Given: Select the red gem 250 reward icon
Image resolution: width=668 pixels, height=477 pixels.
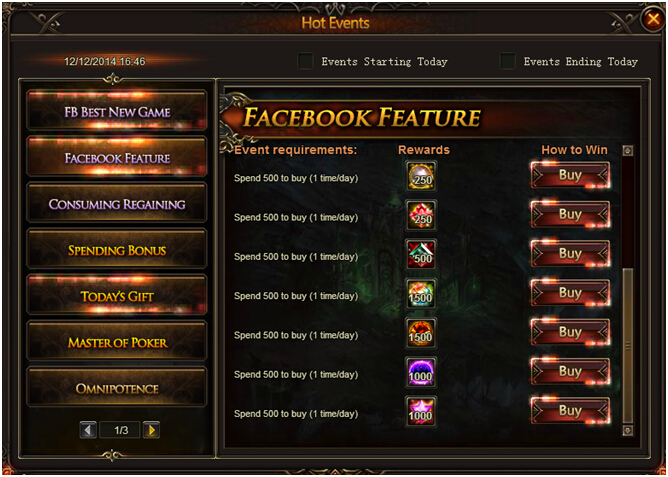Looking at the screenshot, I should [421, 215].
